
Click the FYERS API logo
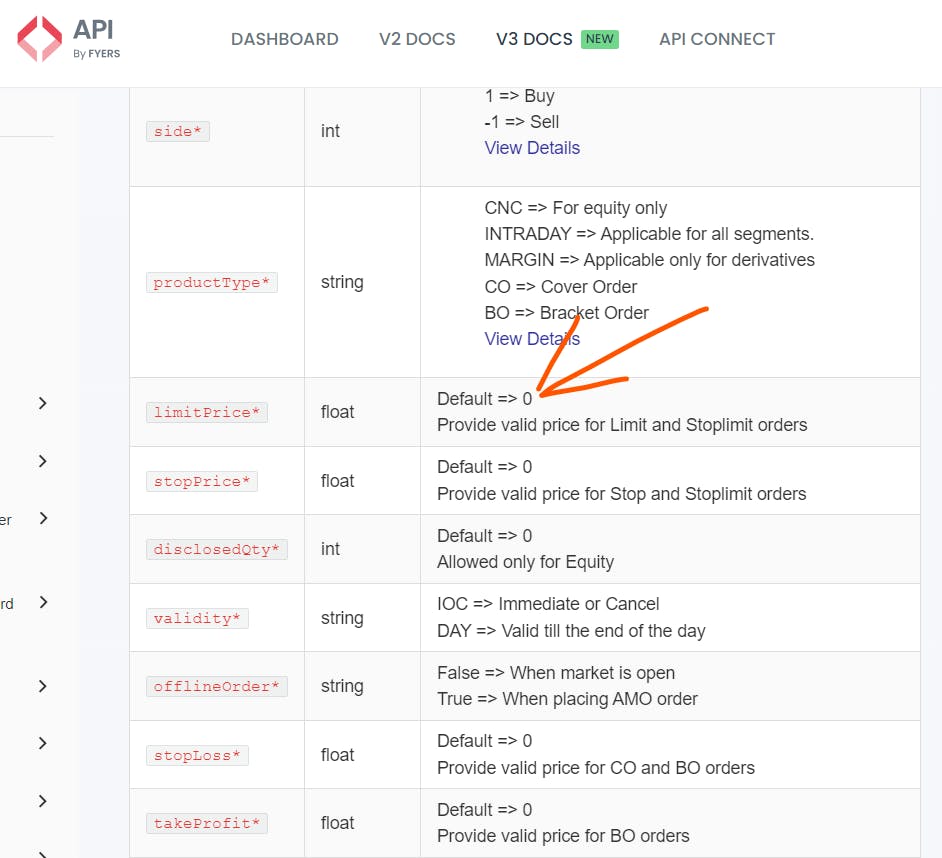pos(68,39)
